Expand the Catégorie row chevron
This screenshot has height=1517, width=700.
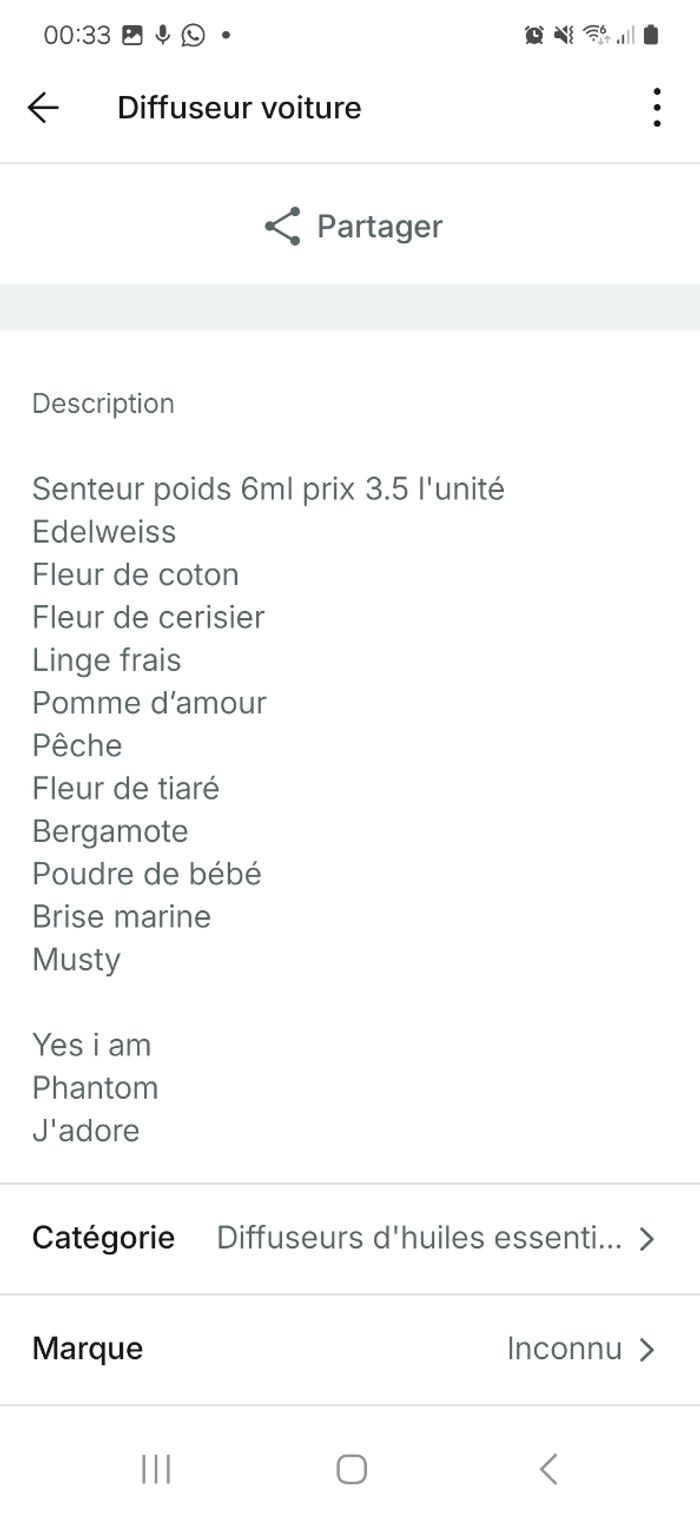(x=648, y=1238)
